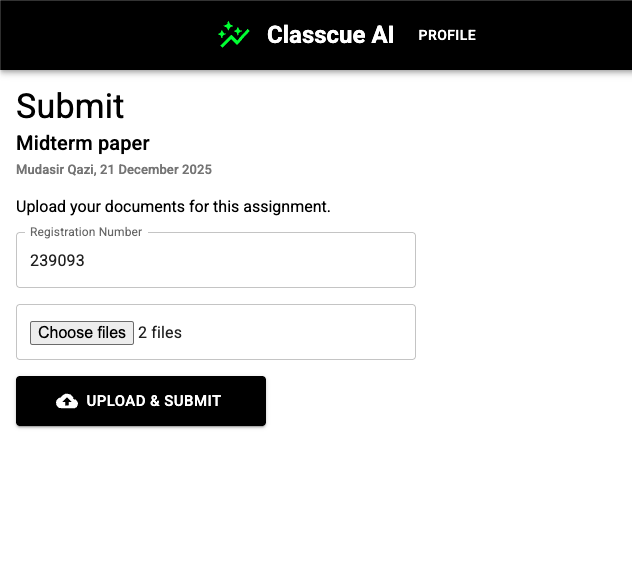Click the cloud upload icon
632x564 pixels.
coord(67,401)
